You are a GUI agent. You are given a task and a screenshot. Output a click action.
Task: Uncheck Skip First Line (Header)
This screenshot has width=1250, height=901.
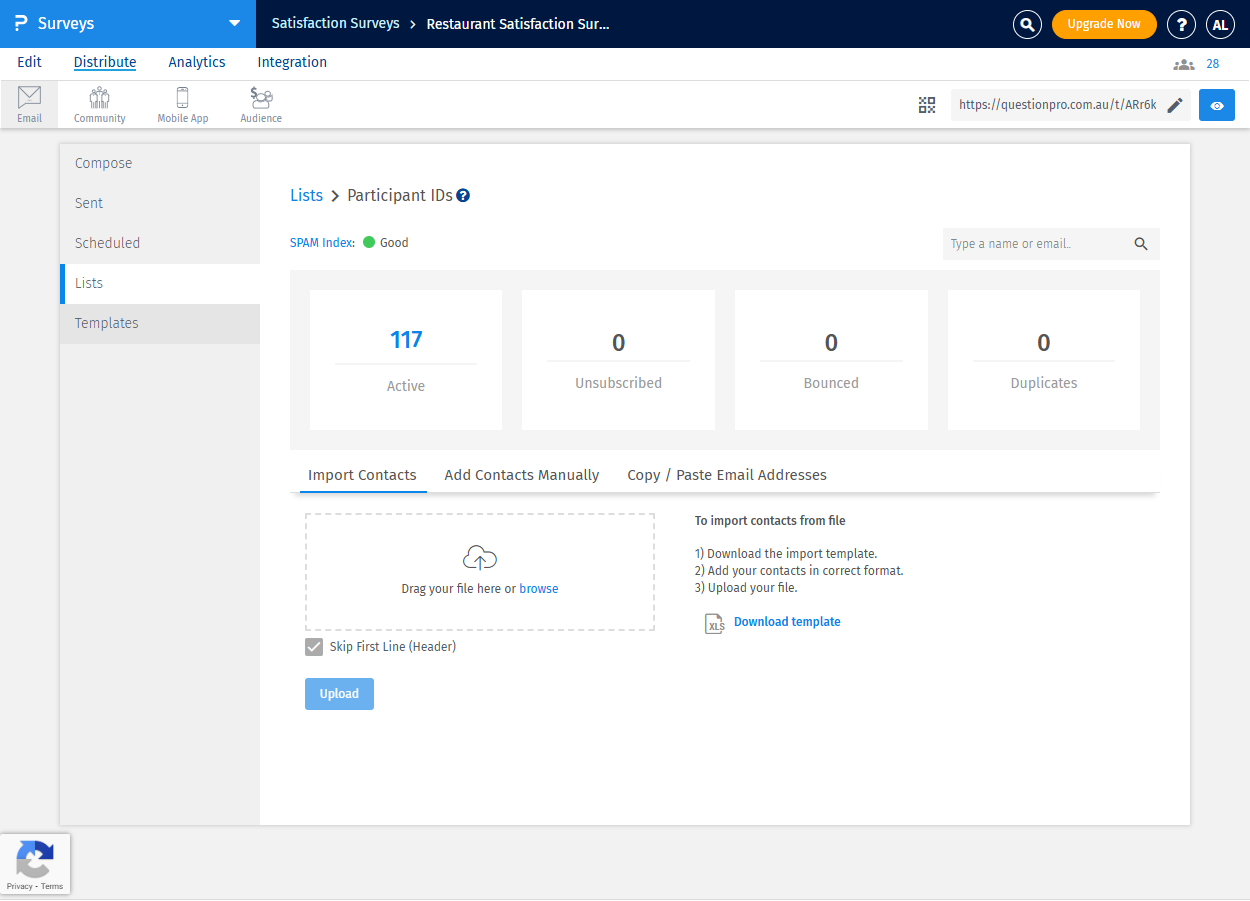point(314,647)
